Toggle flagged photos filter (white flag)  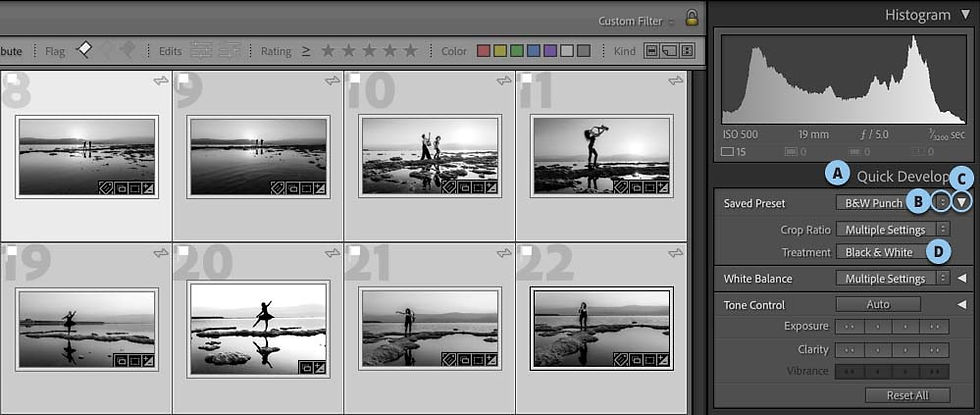pyautogui.click(x=84, y=51)
